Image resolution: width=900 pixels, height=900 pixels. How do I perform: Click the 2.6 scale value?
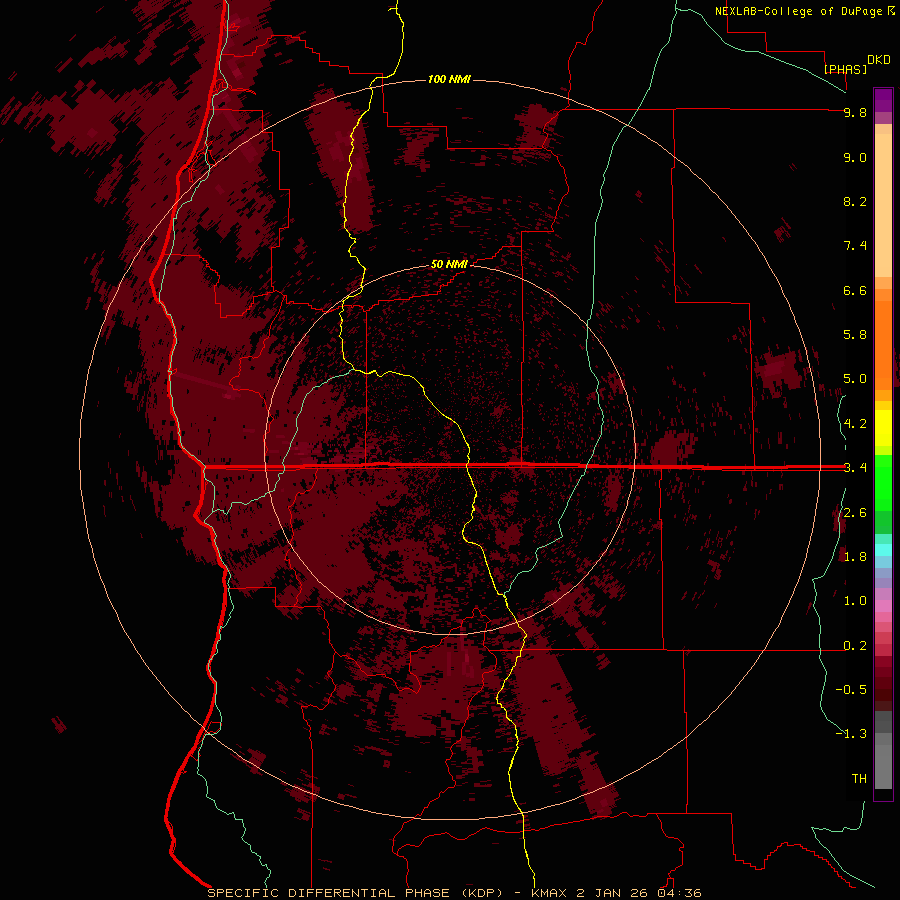855,513
